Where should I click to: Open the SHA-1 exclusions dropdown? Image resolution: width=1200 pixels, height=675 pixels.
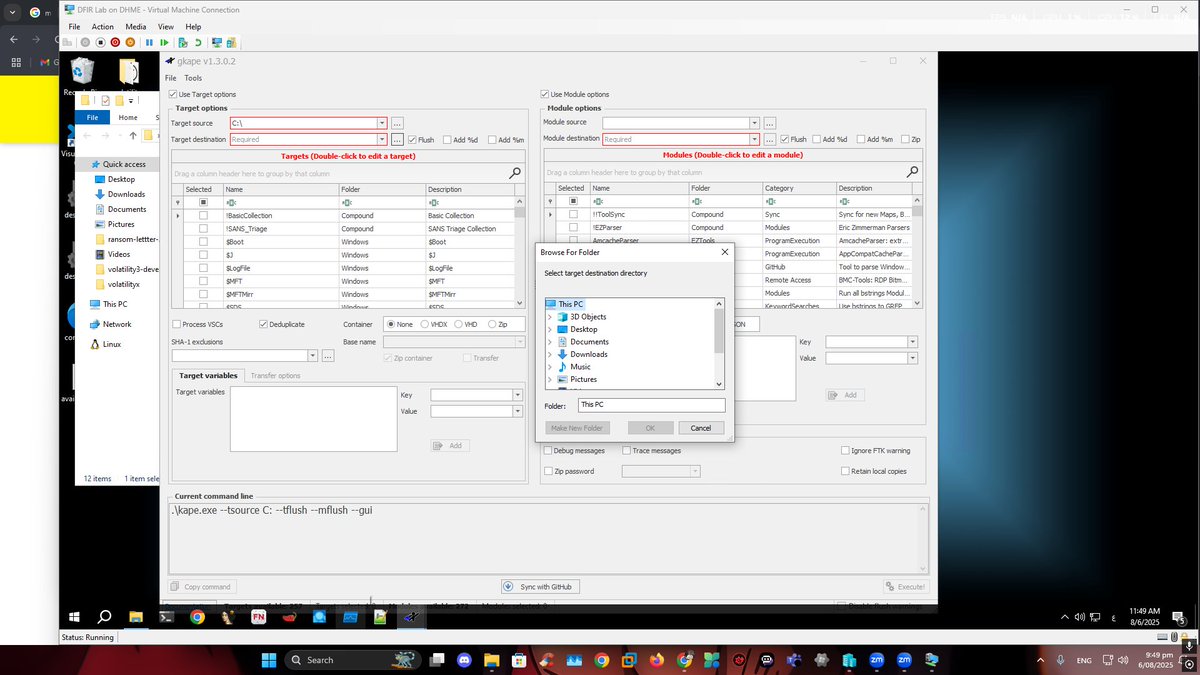tap(313, 355)
